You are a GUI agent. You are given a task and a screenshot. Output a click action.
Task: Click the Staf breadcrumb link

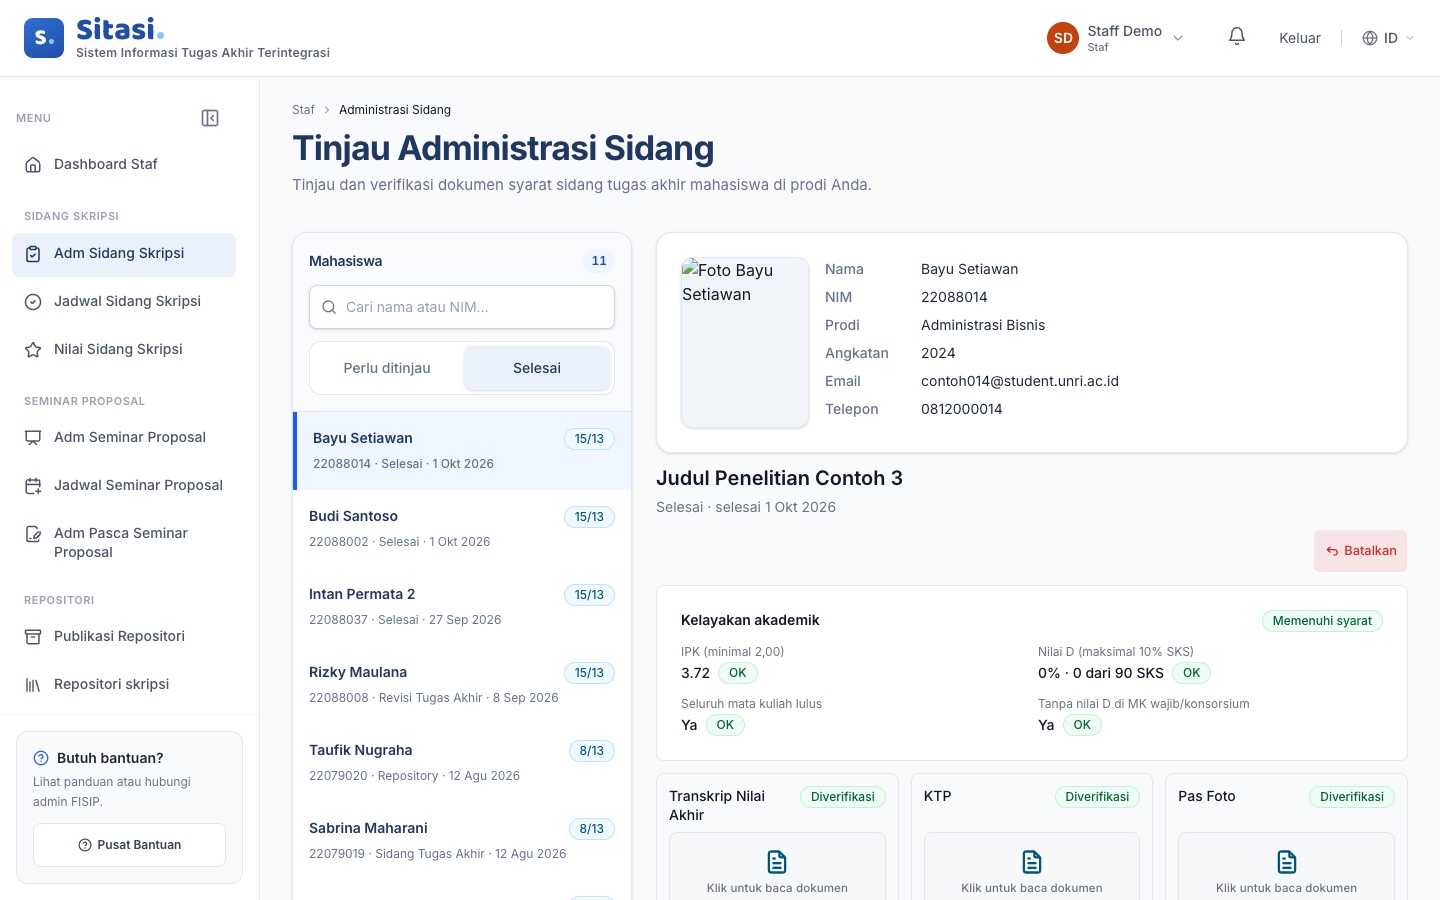pos(303,110)
